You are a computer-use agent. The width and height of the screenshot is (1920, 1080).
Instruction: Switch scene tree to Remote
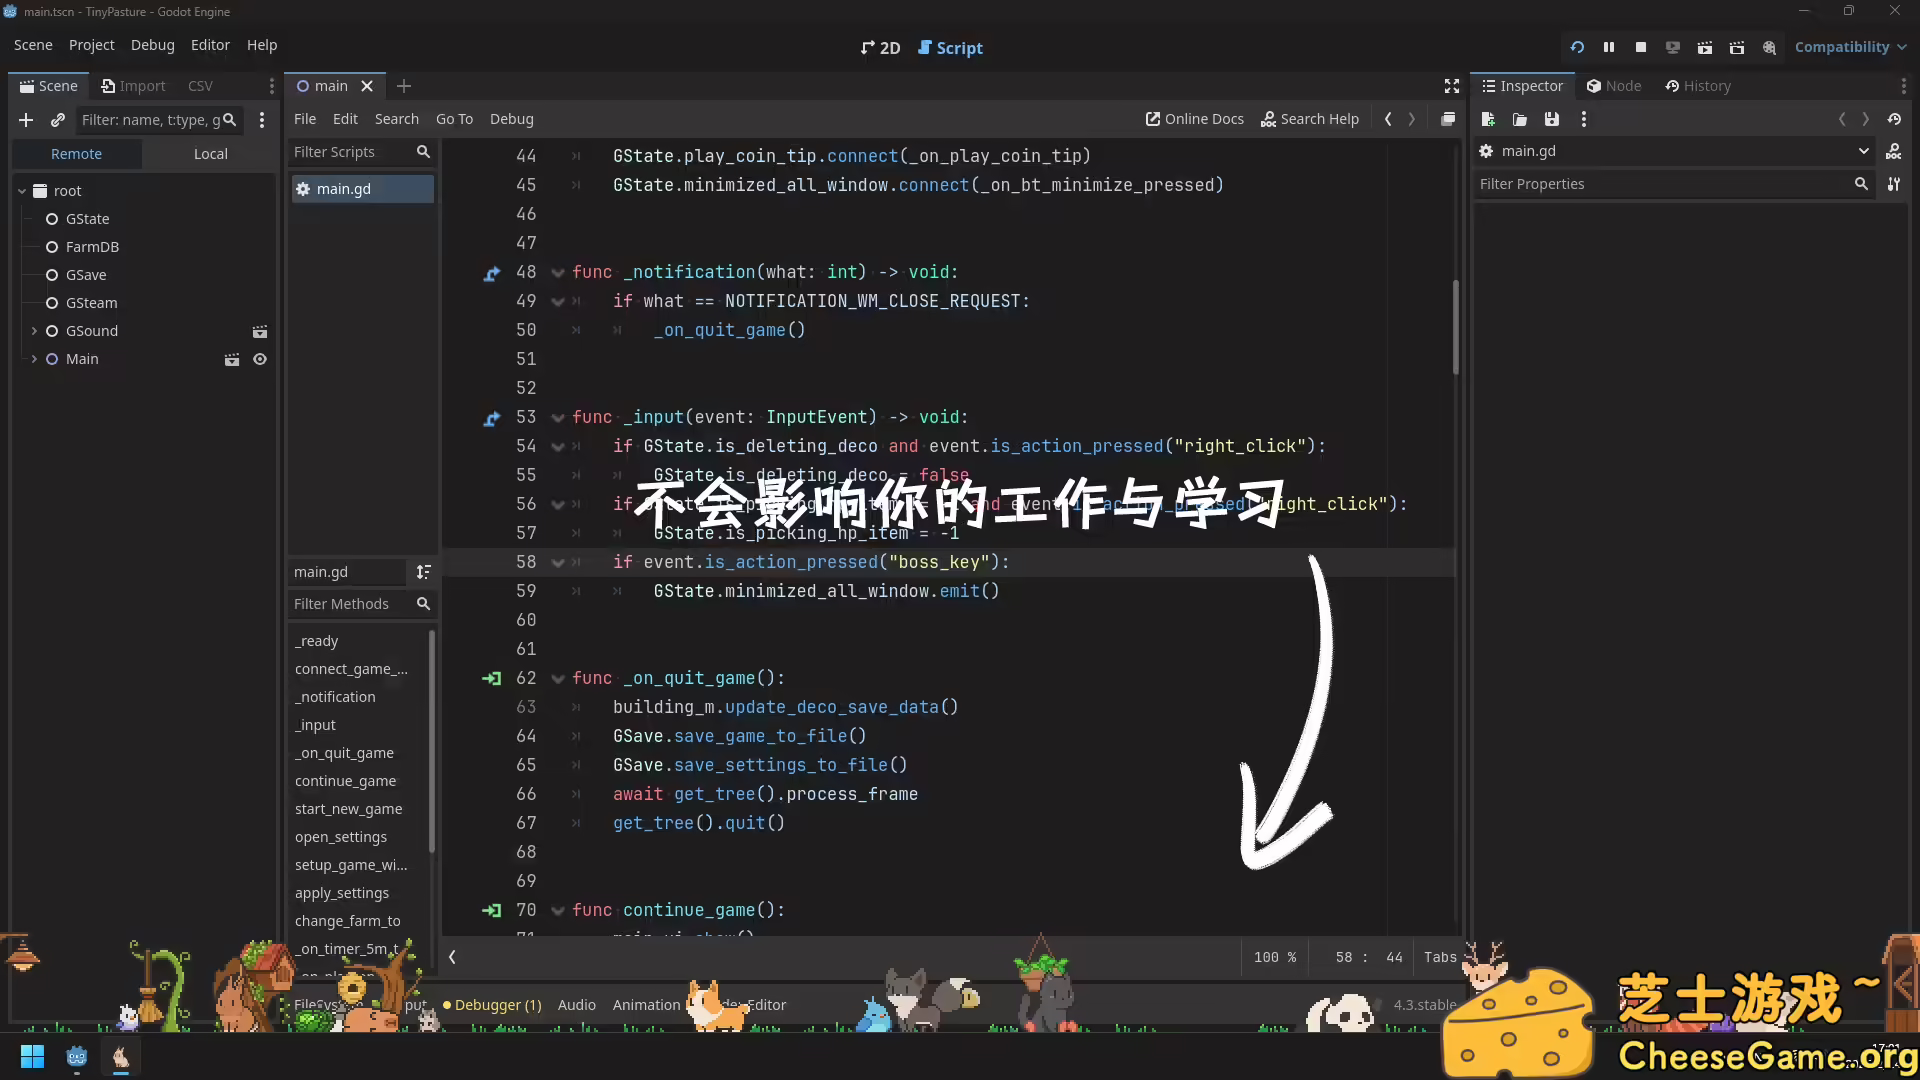pos(76,154)
